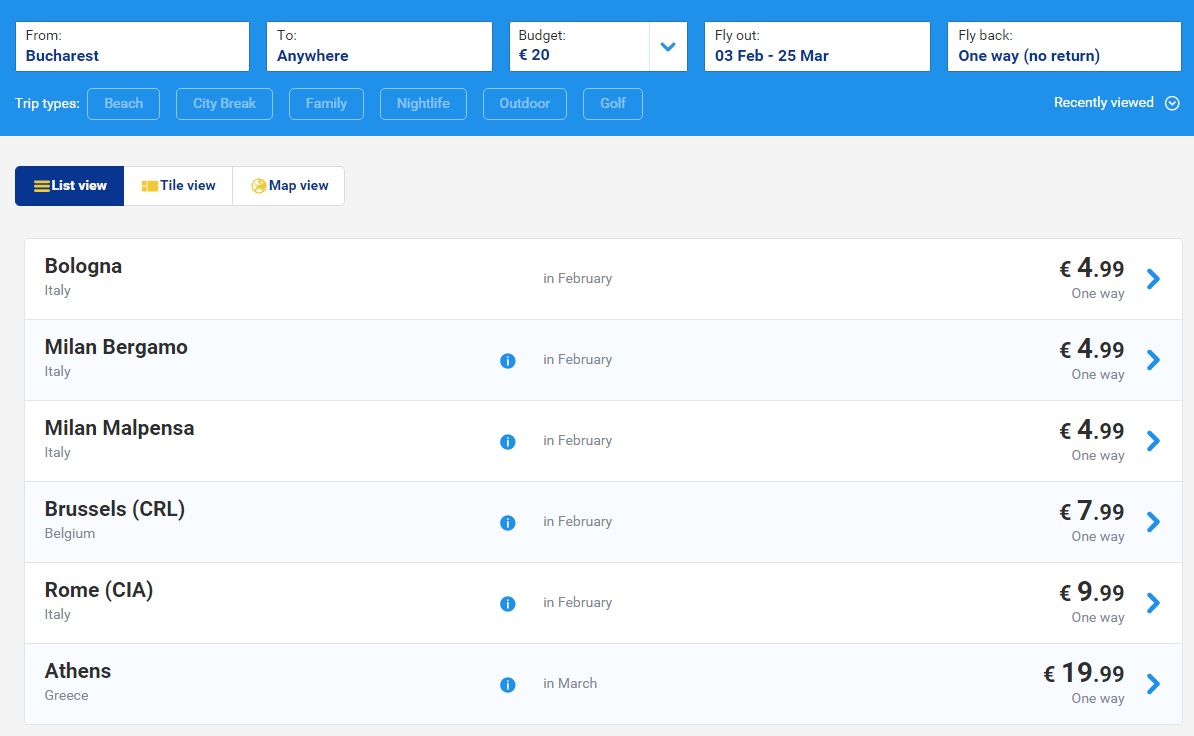1194x736 pixels.
Task: Click the arrow icon on Brussels row
Action: click(1153, 522)
